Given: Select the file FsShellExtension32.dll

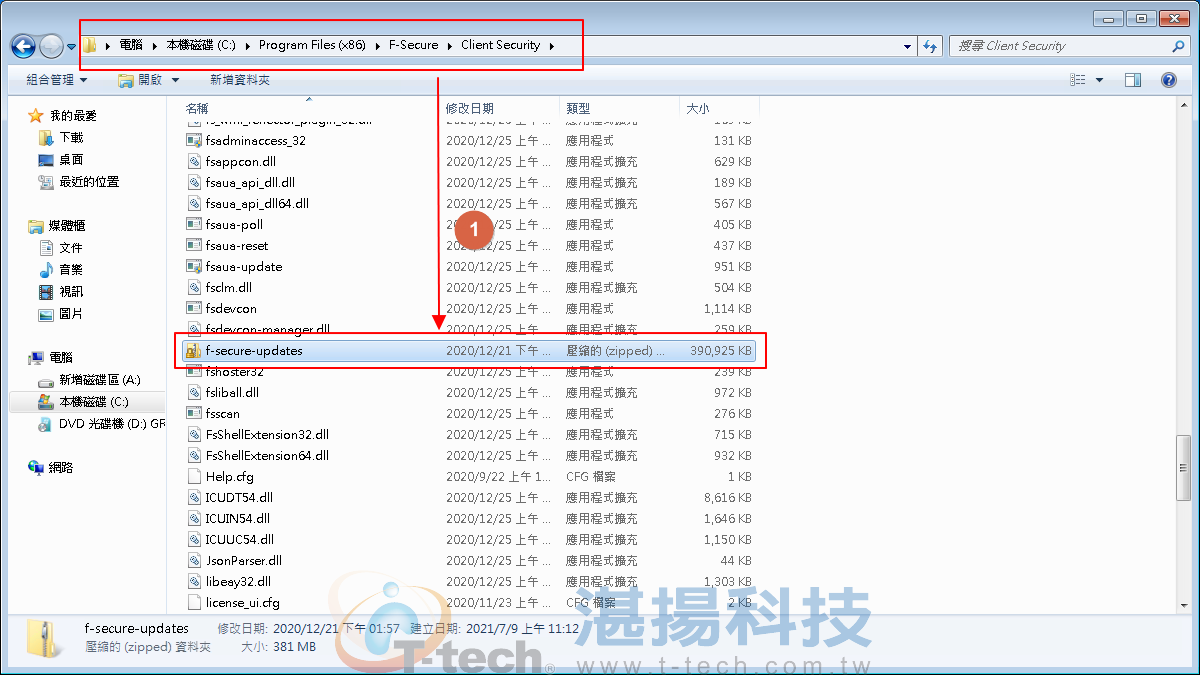Looking at the screenshot, I should (x=267, y=435).
